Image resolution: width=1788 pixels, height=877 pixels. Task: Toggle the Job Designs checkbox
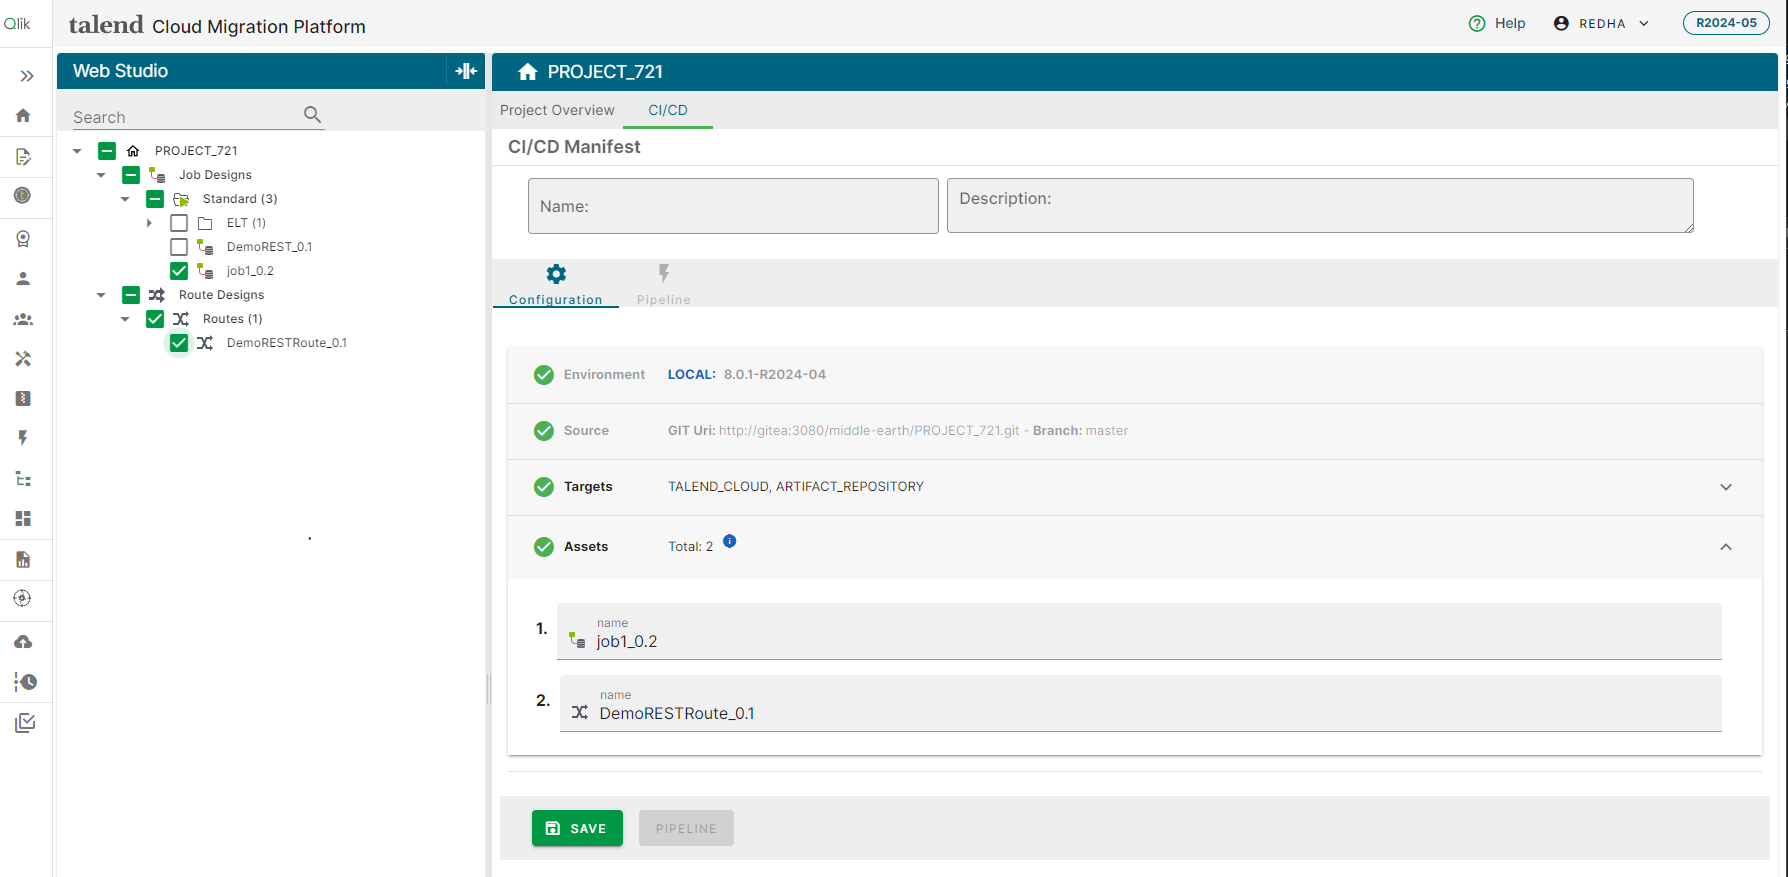tap(131, 175)
